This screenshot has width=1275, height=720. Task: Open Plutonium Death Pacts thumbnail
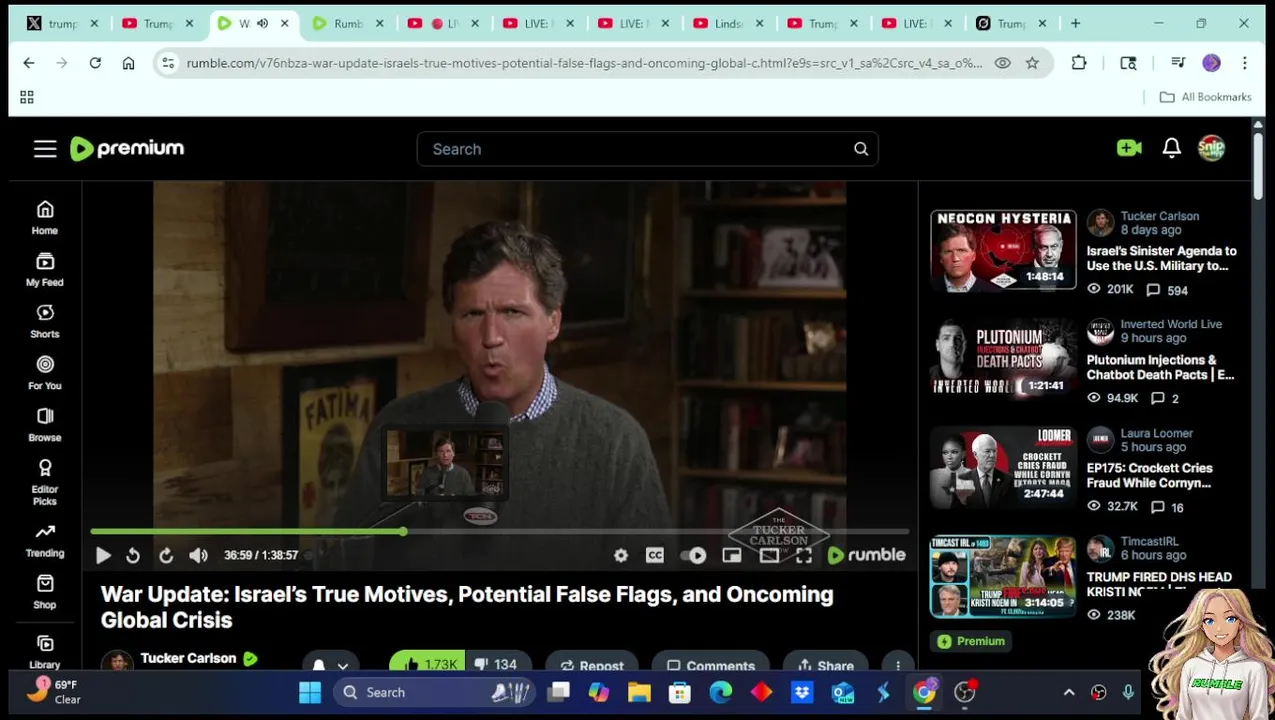pyautogui.click(x=1003, y=359)
